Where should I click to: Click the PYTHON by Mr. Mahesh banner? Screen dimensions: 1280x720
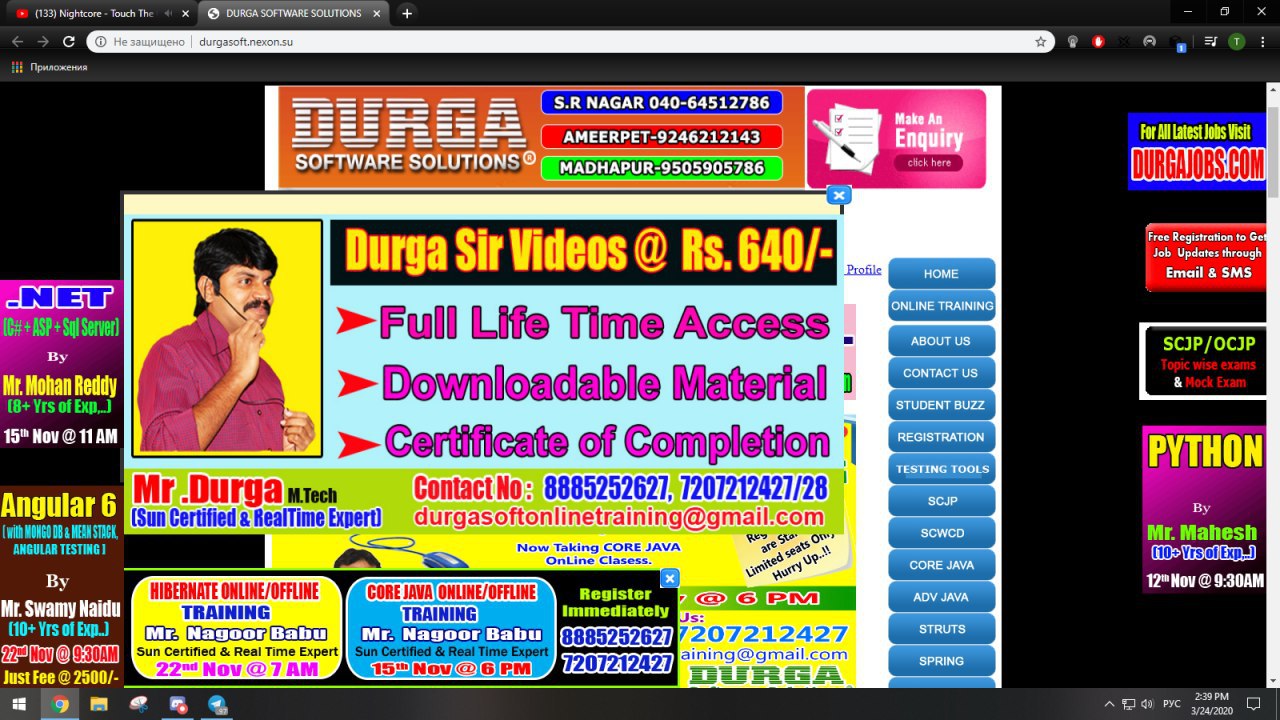(1204, 508)
